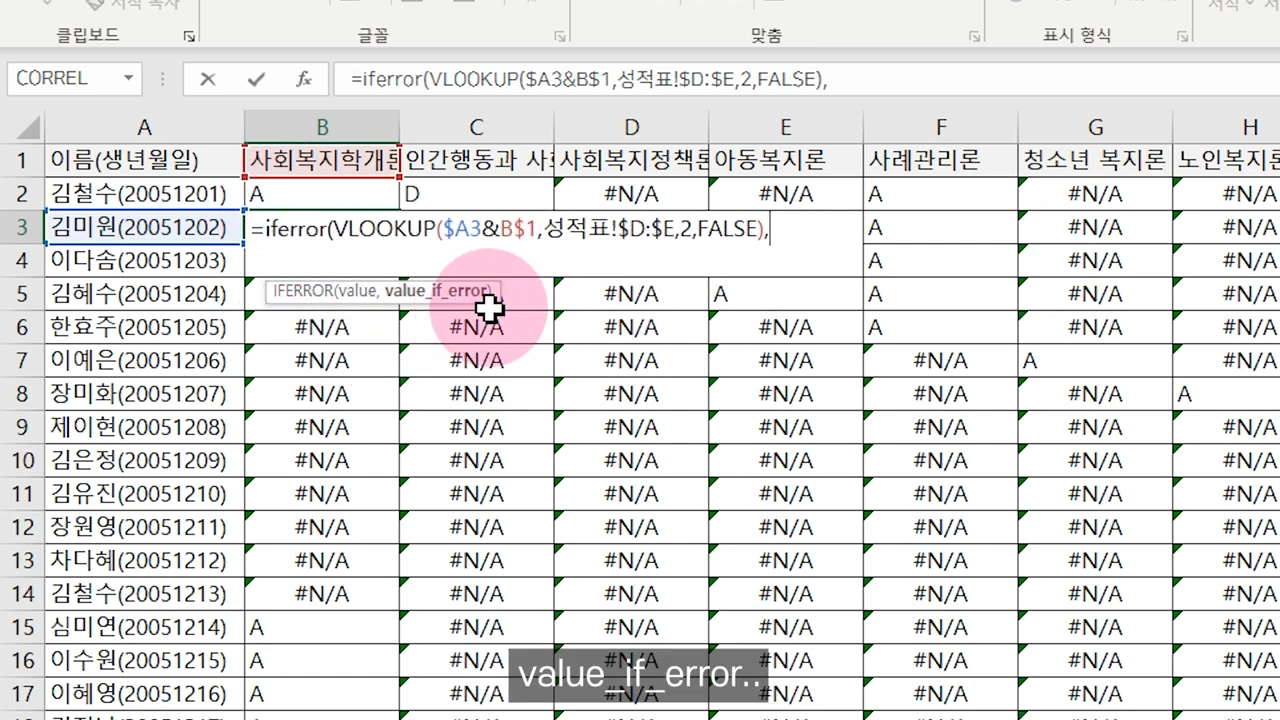1280x720 pixels.
Task: Click cell C2 containing grade D
Action: click(x=476, y=194)
